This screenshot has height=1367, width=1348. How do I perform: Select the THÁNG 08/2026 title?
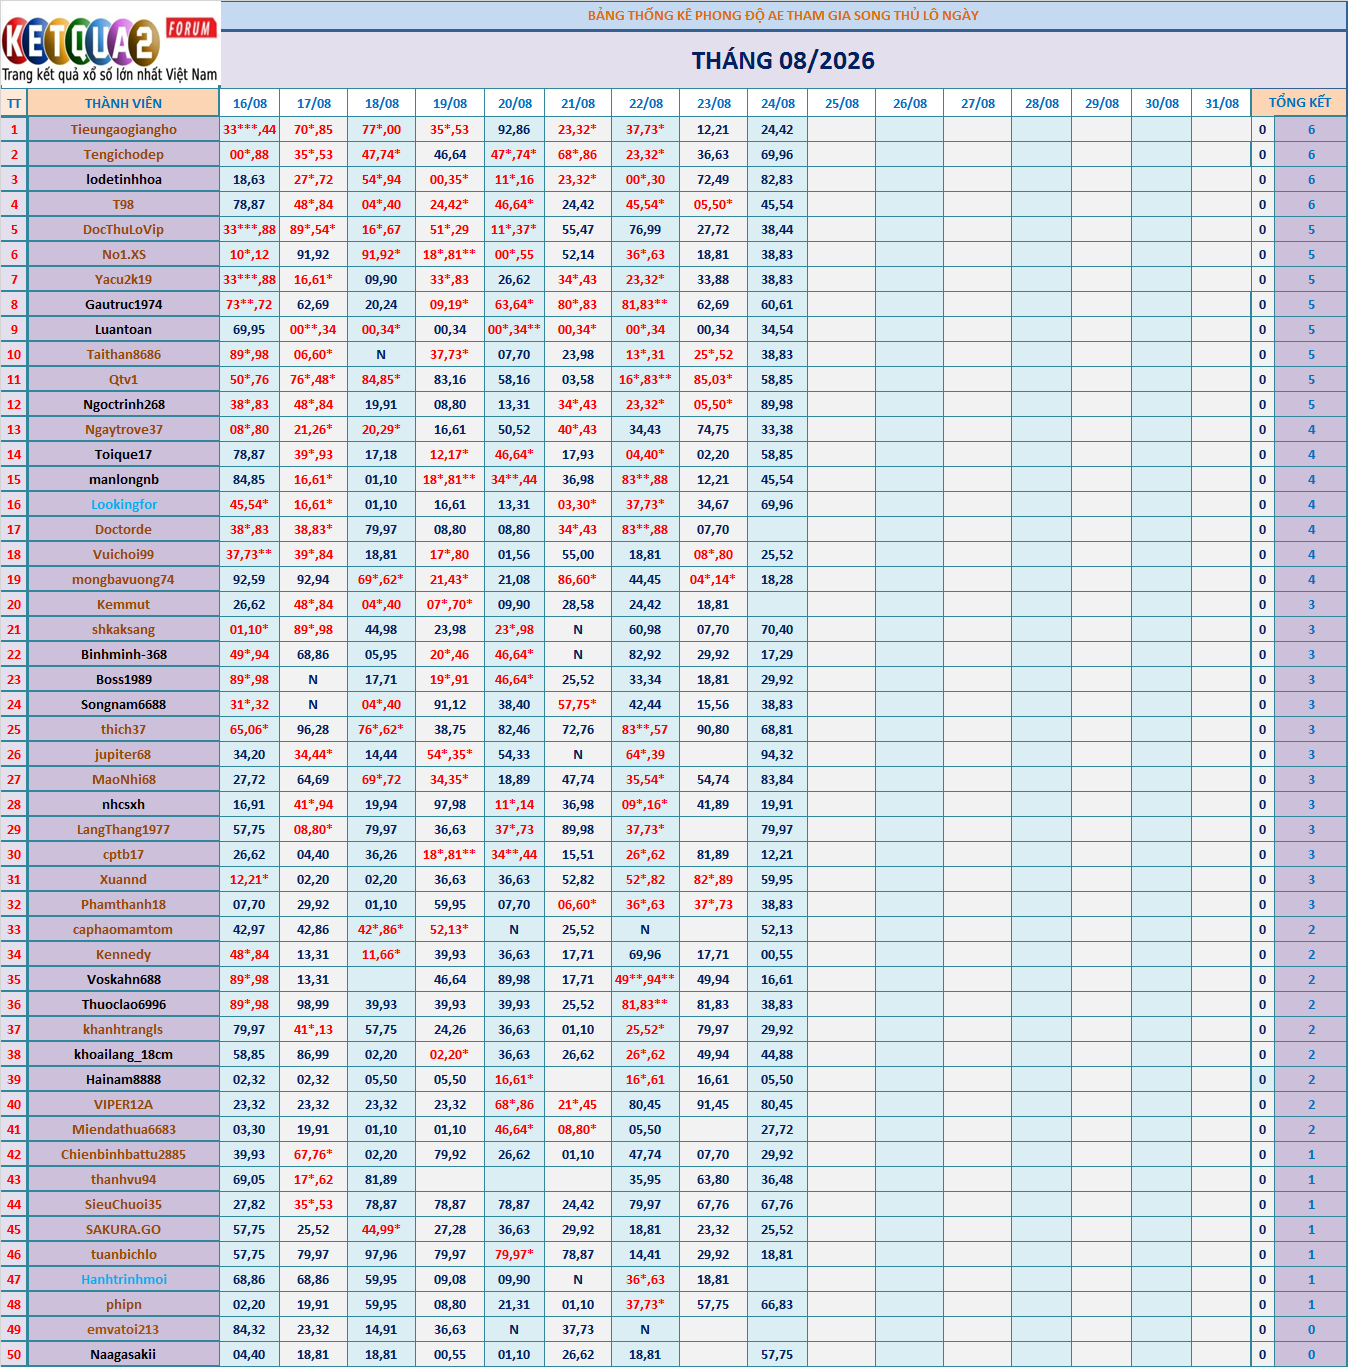tap(783, 61)
